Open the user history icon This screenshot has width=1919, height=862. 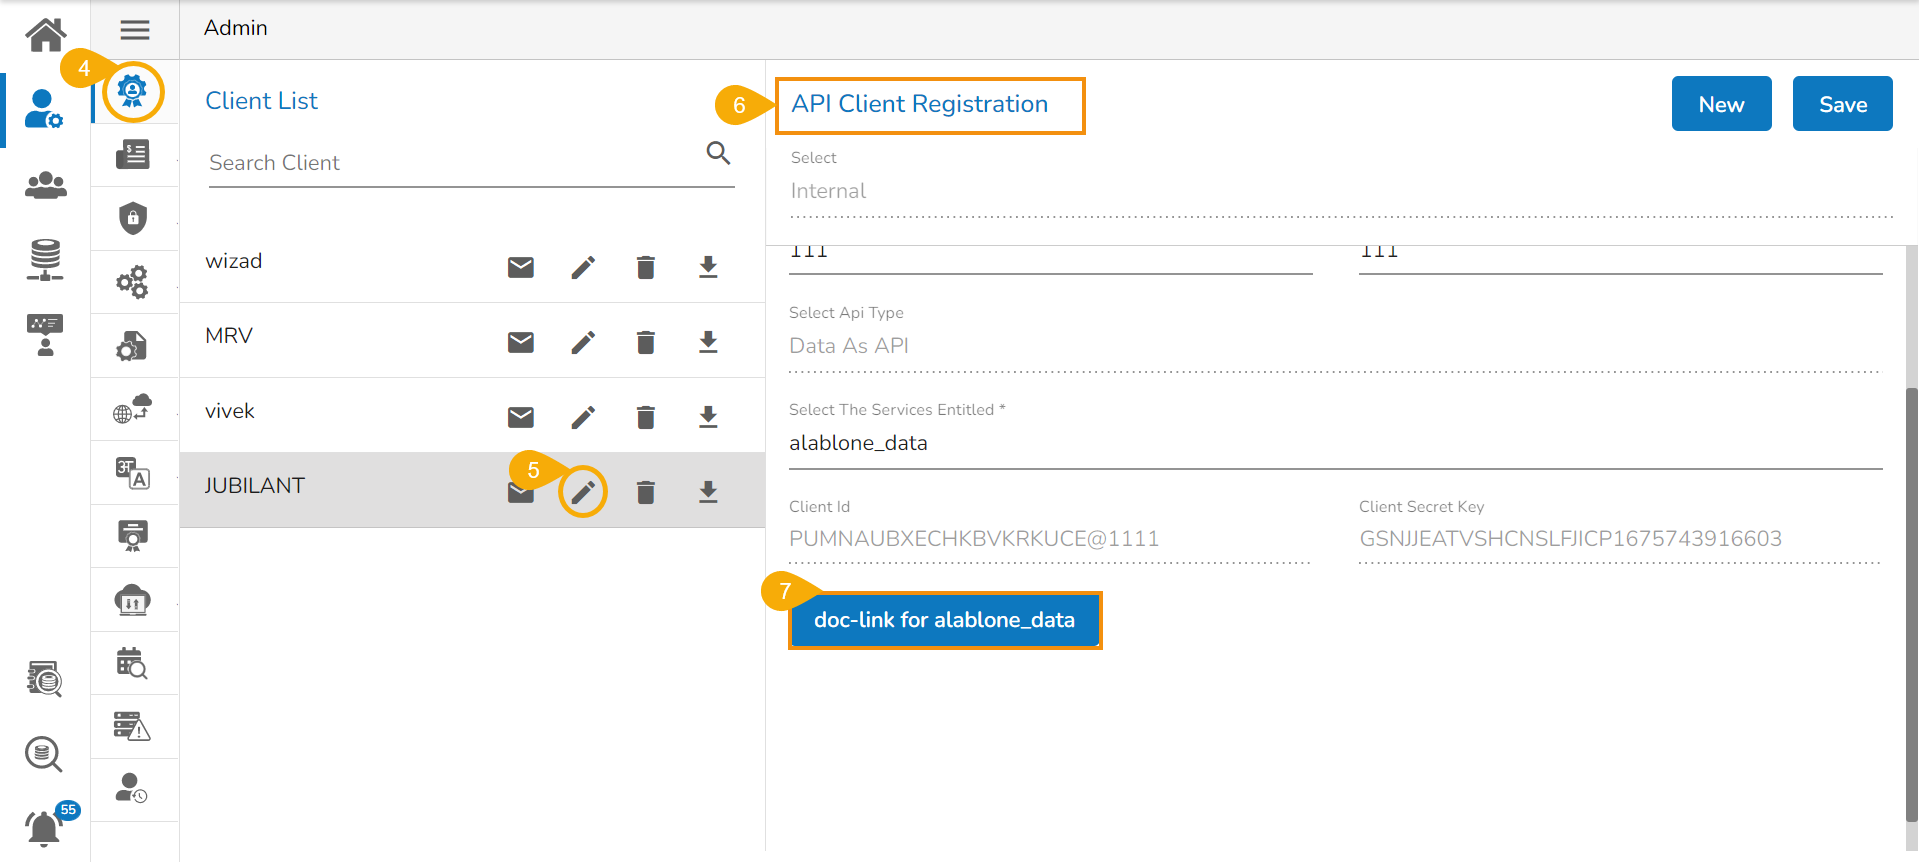(x=132, y=789)
